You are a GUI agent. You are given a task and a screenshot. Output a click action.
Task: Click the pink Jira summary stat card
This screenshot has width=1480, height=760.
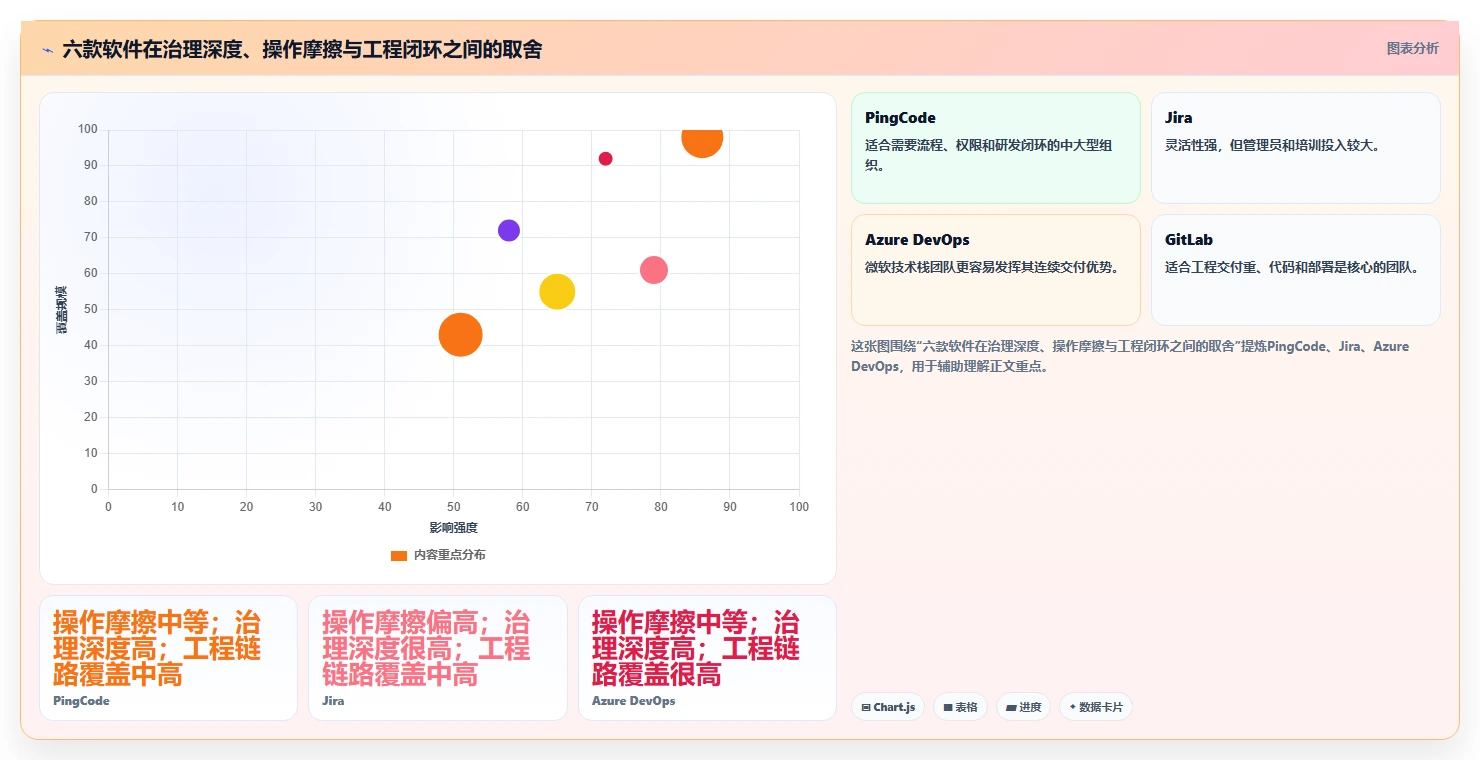coord(438,658)
